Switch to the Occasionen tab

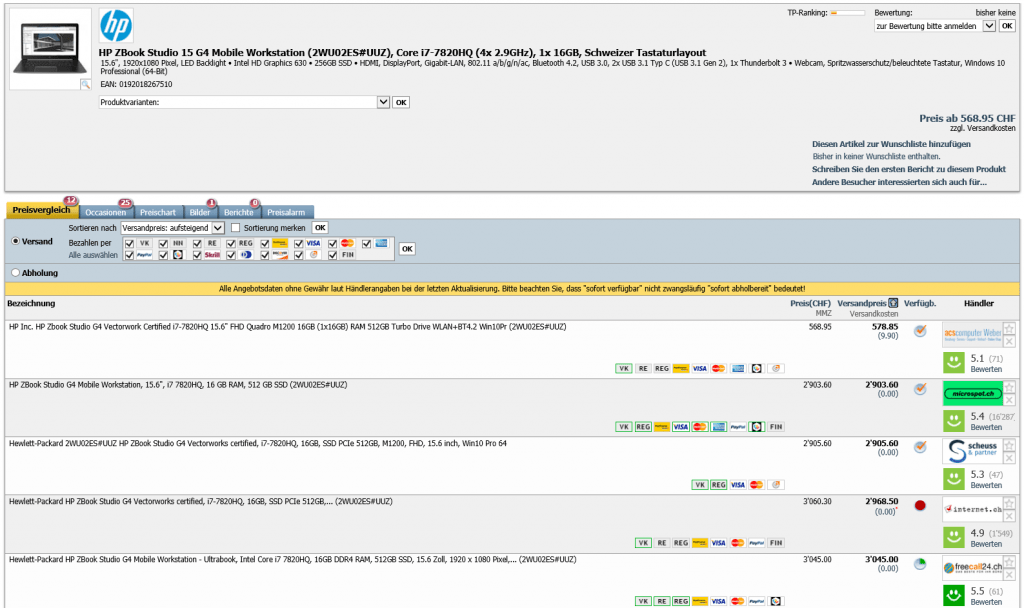click(105, 212)
